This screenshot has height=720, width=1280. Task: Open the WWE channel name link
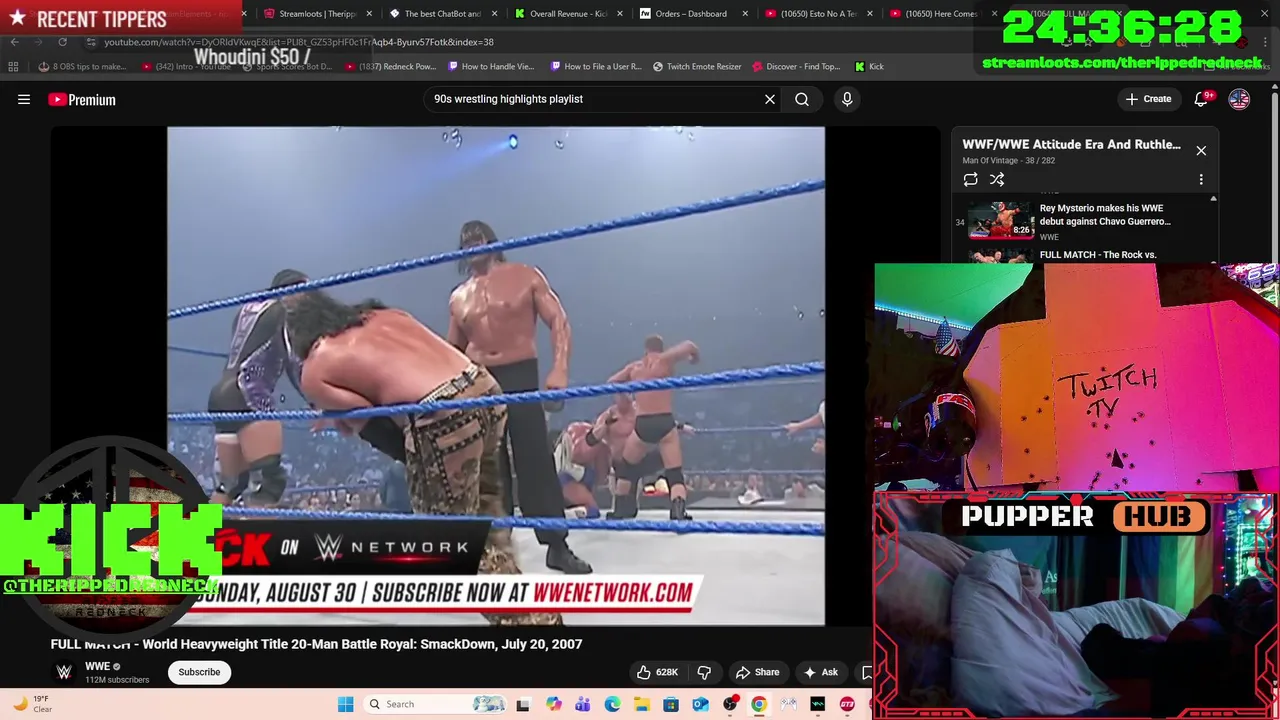97,666
